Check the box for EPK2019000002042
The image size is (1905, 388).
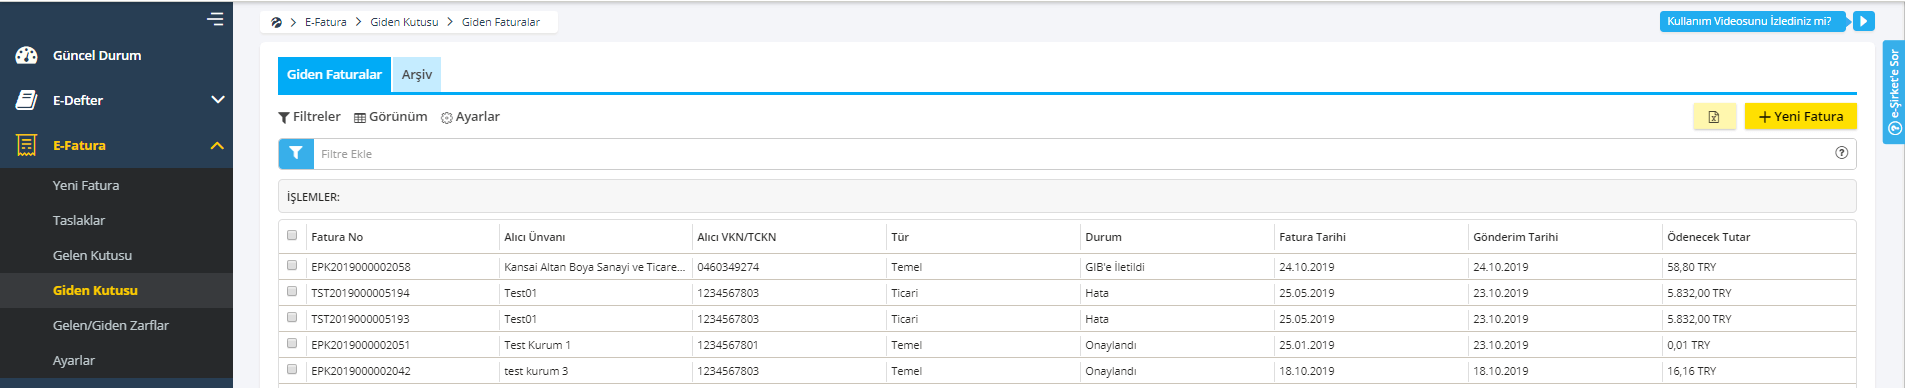292,370
